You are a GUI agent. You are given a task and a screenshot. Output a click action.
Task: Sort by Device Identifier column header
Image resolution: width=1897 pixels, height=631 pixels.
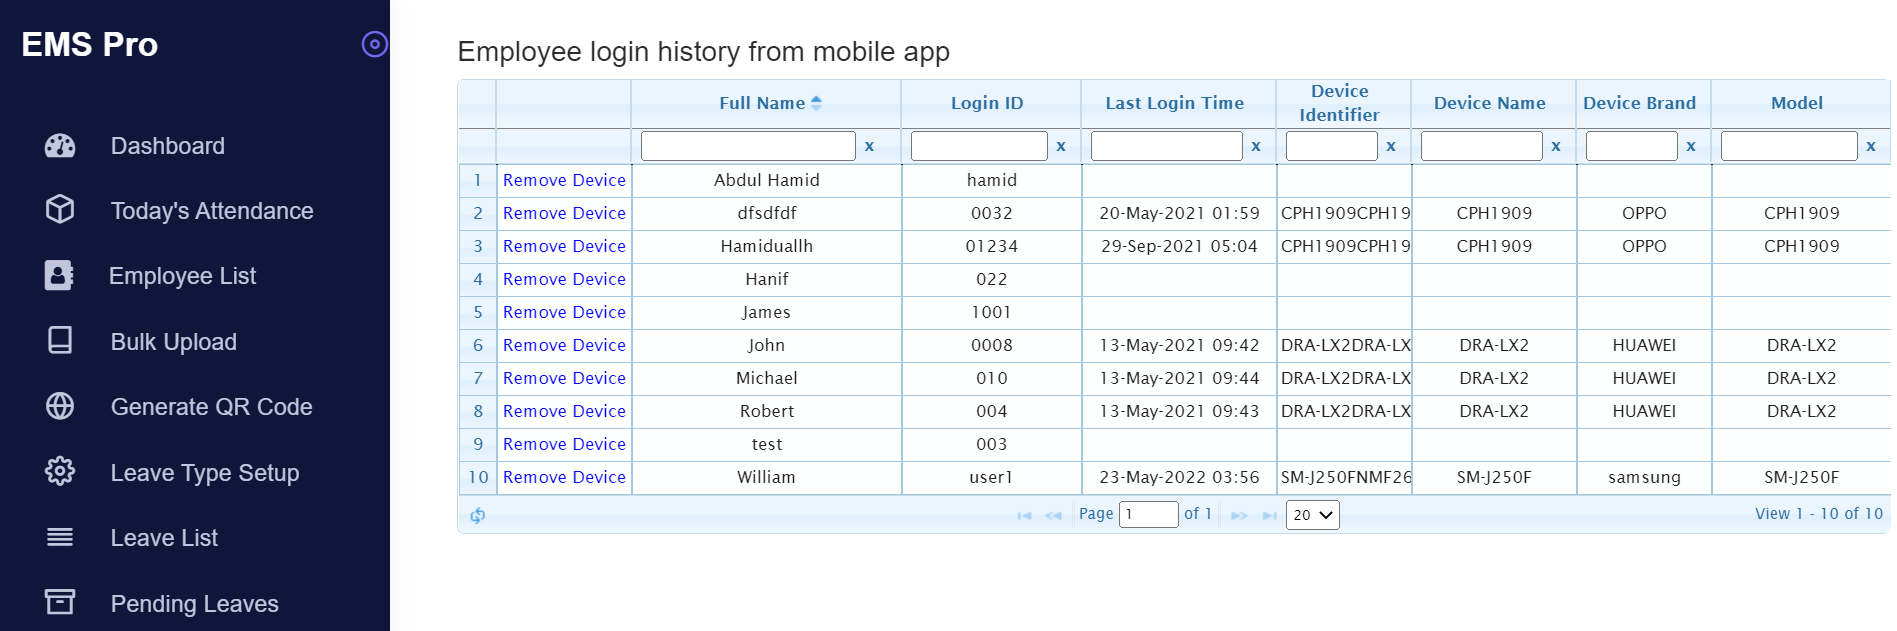1340,103
